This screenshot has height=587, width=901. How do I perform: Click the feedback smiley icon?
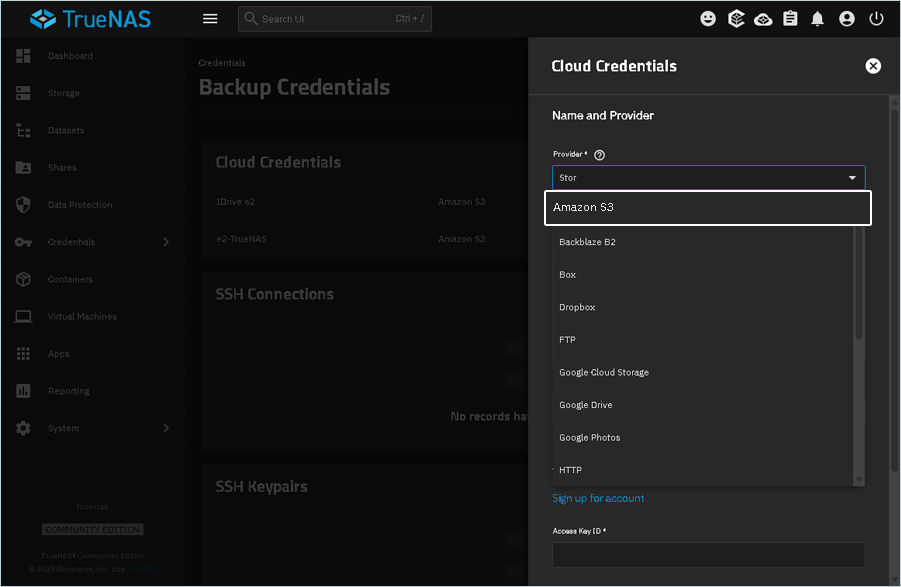coord(708,19)
